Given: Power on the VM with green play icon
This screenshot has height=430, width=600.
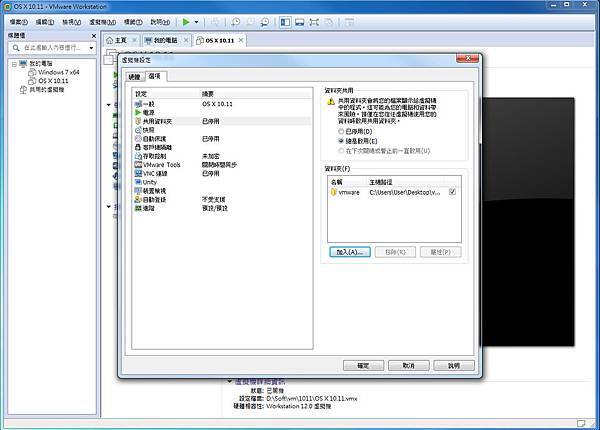Looking at the screenshot, I should [x=186, y=22].
